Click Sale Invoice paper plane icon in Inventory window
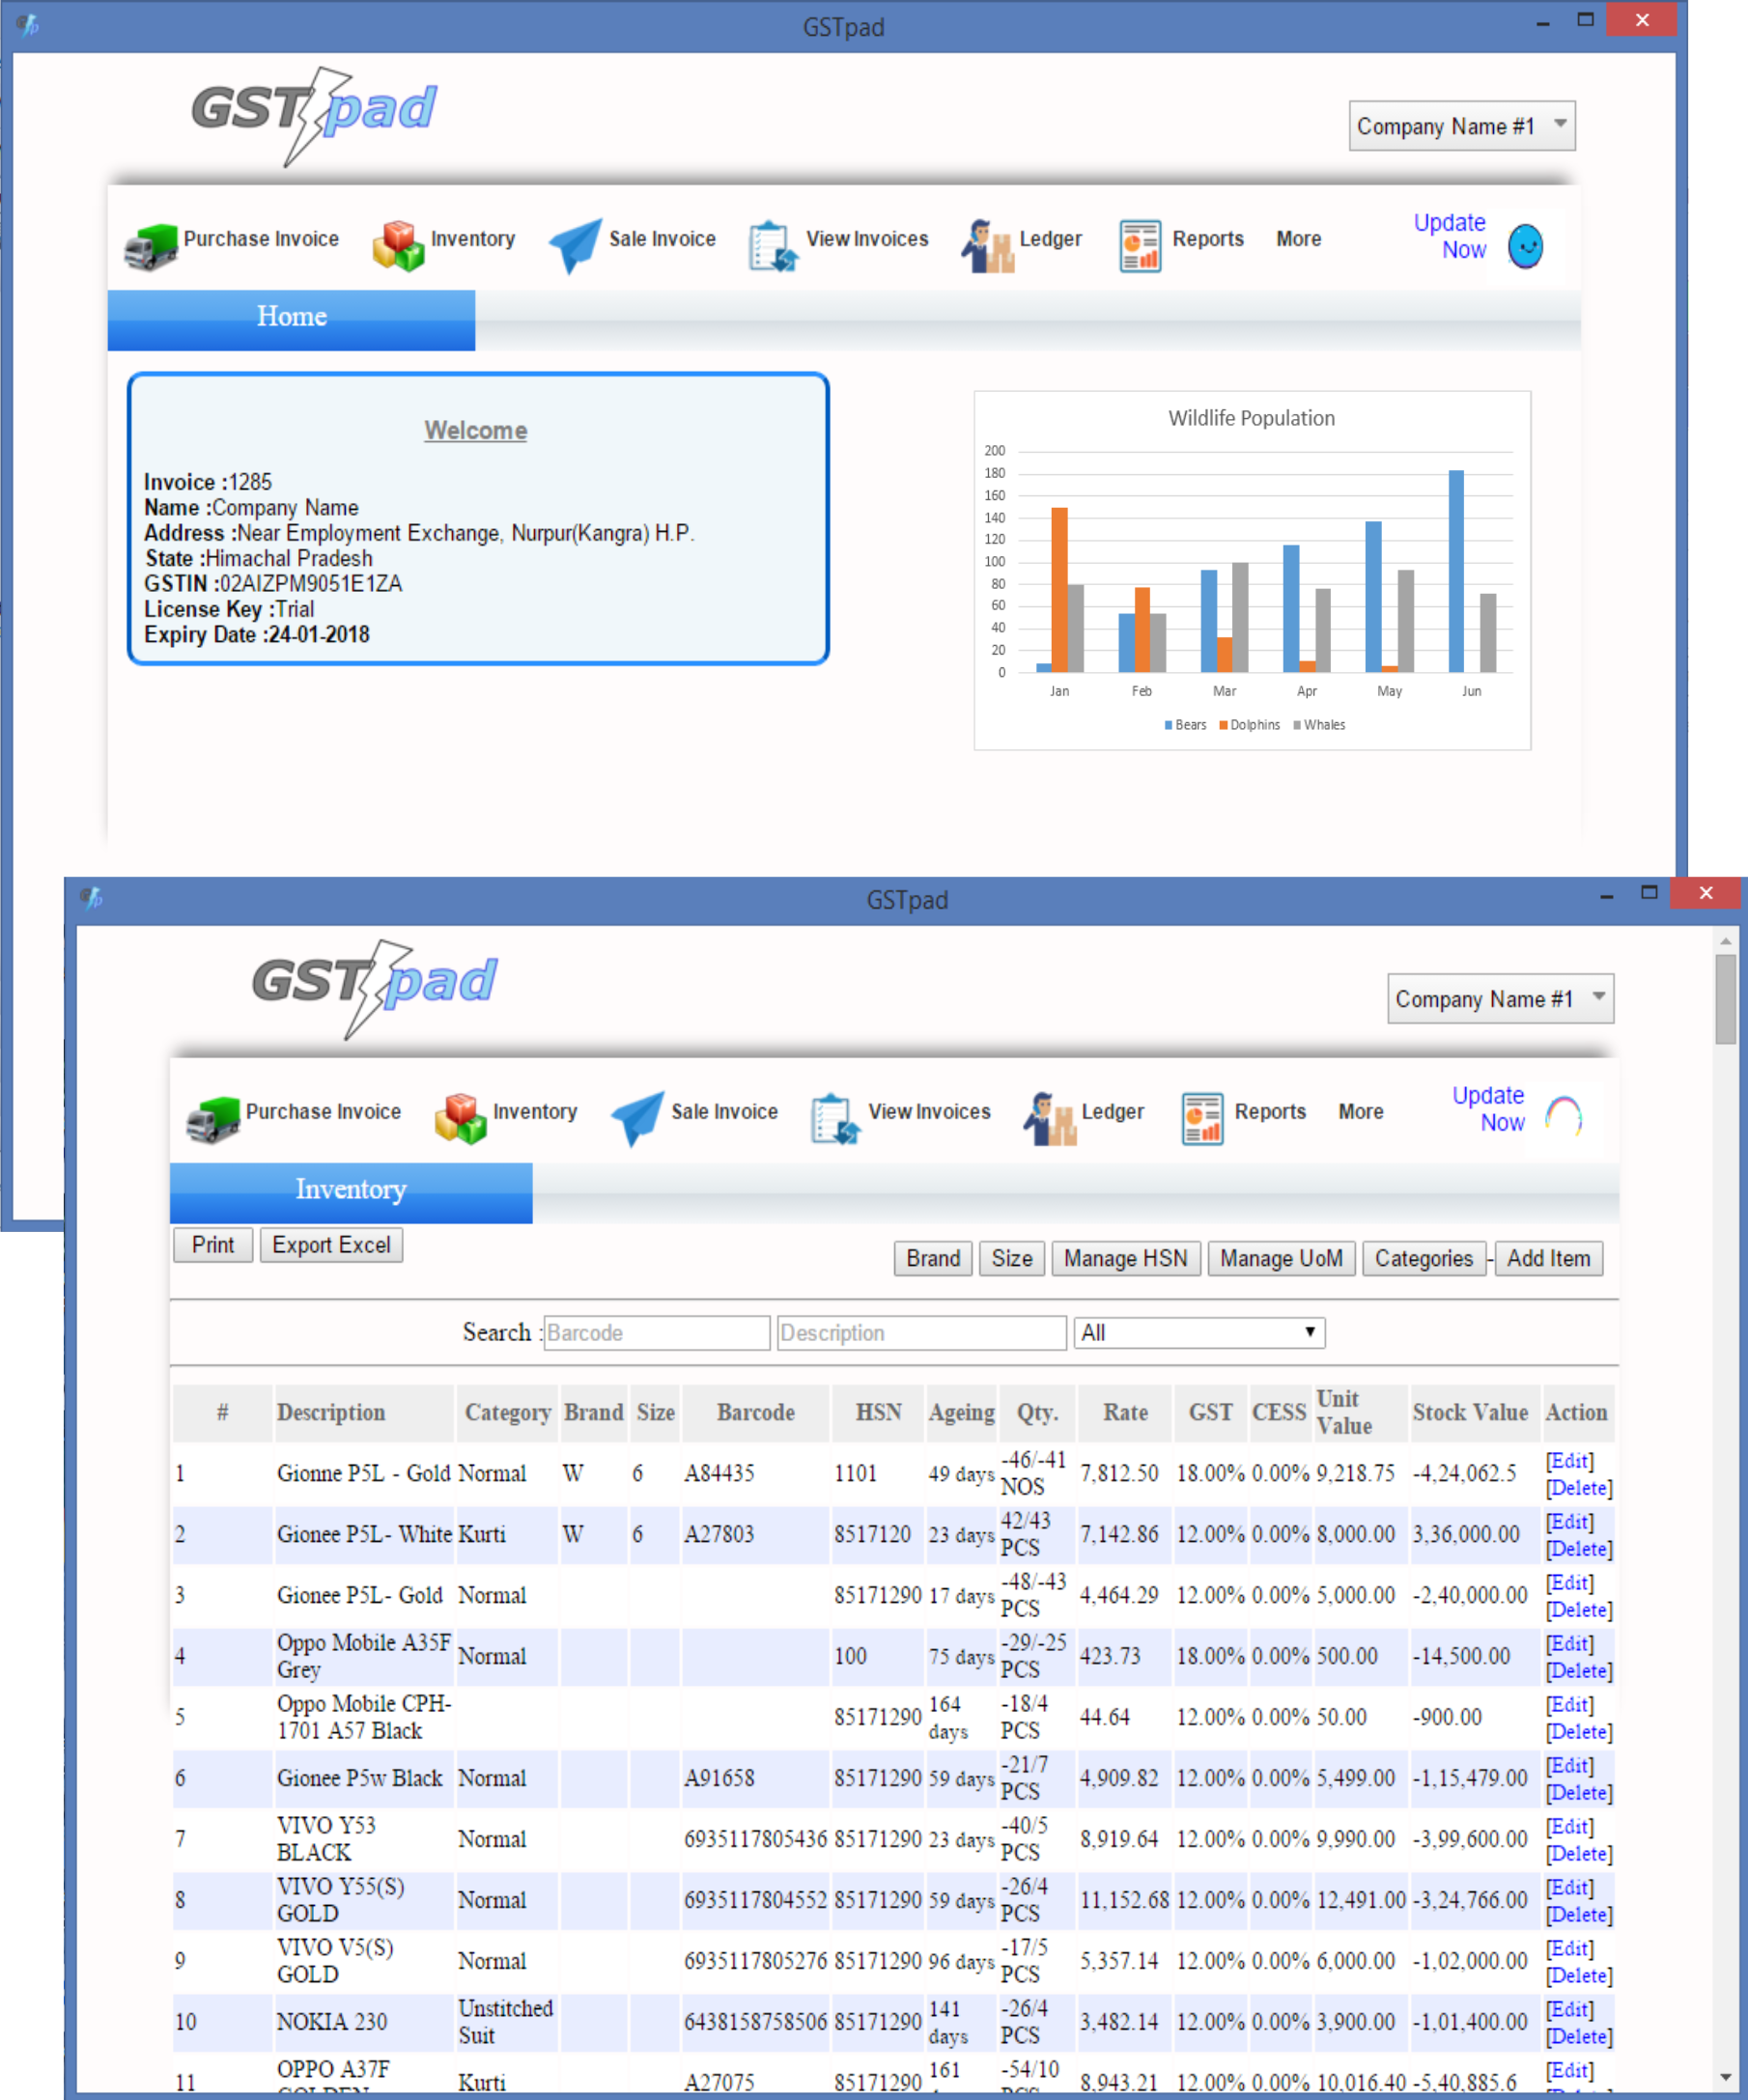1748x2100 pixels. [638, 1118]
